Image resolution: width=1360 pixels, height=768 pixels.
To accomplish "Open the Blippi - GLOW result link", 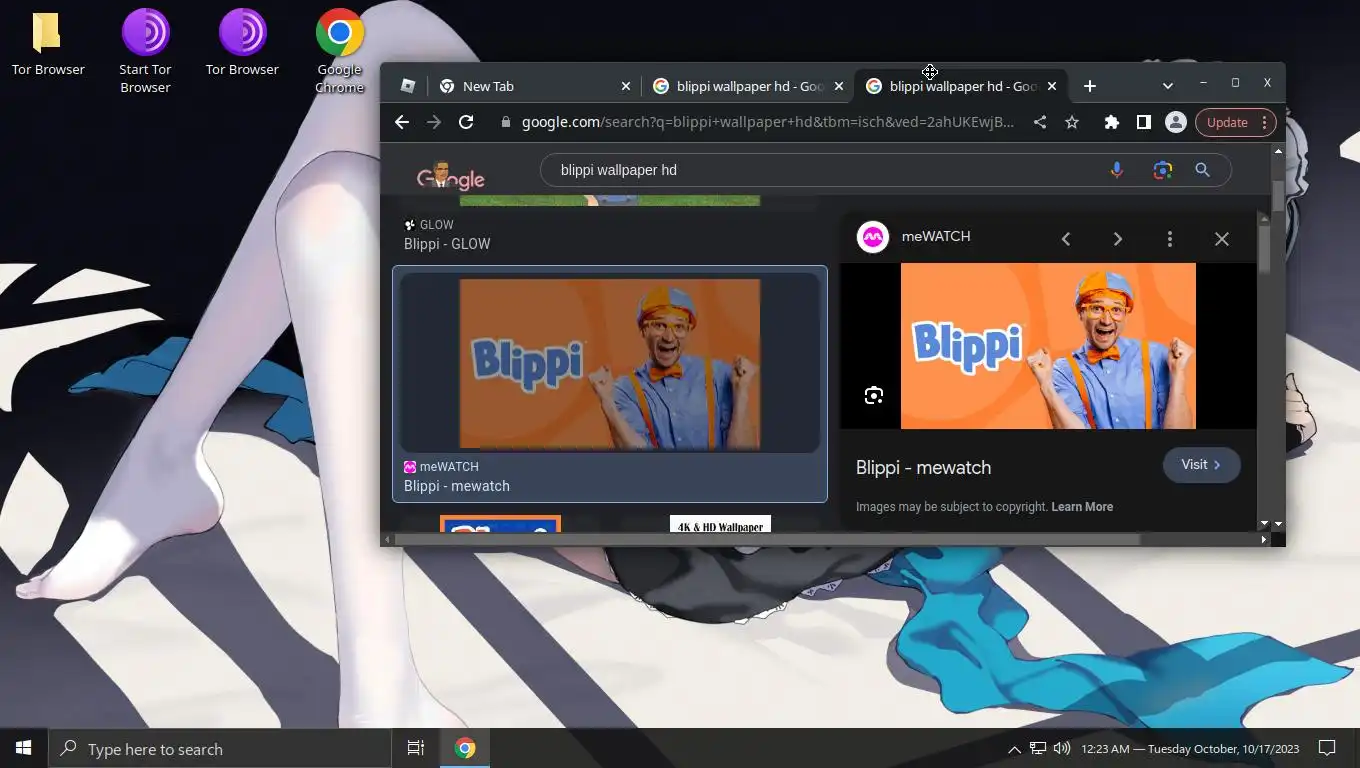I will click(447, 244).
